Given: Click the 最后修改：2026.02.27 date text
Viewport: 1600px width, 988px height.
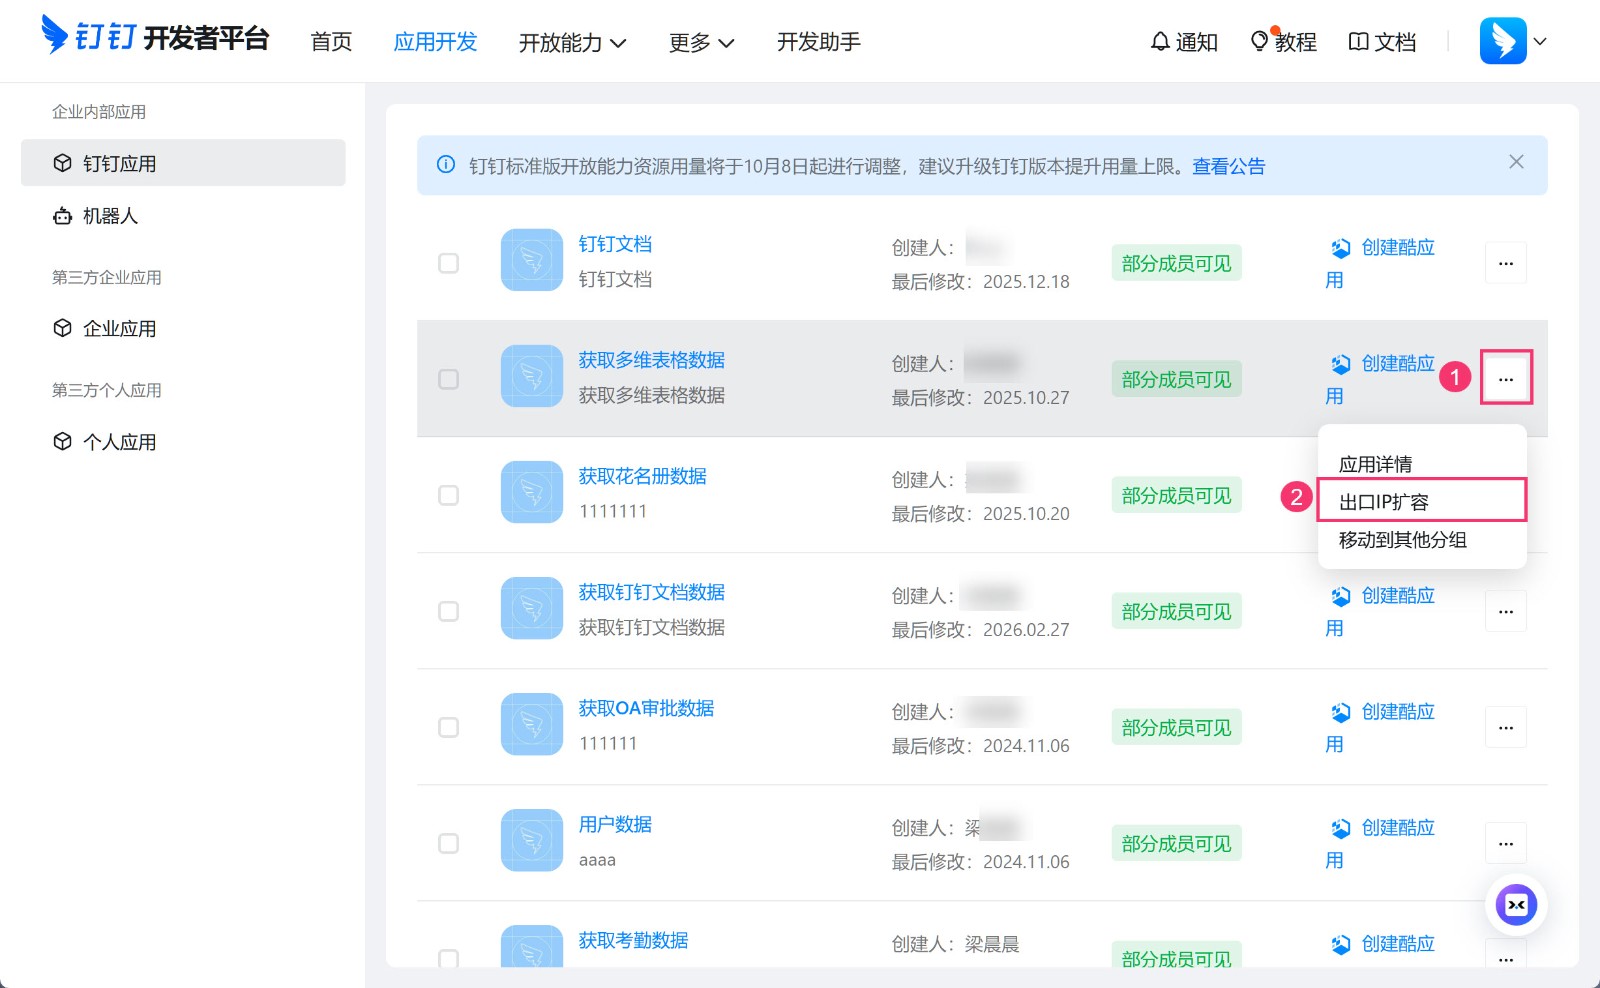Looking at the screenshot, I should coord(981,630).
